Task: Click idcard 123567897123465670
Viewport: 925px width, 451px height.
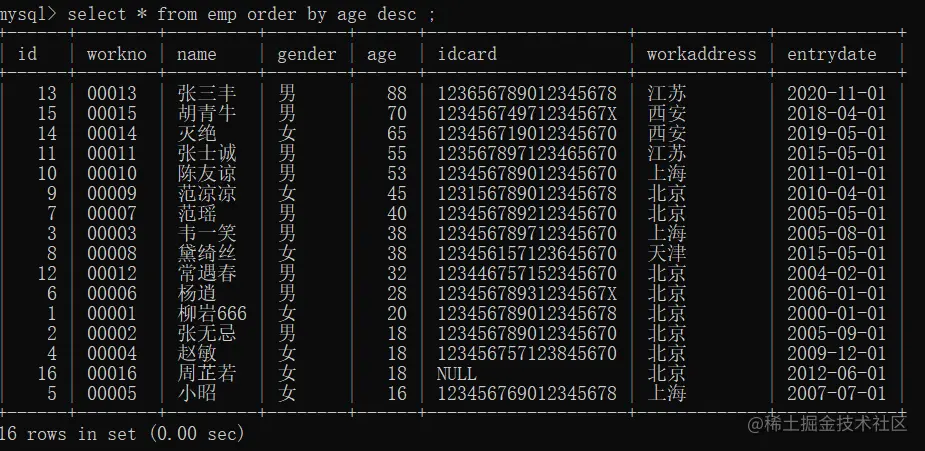Action: [x=527, y=153]
